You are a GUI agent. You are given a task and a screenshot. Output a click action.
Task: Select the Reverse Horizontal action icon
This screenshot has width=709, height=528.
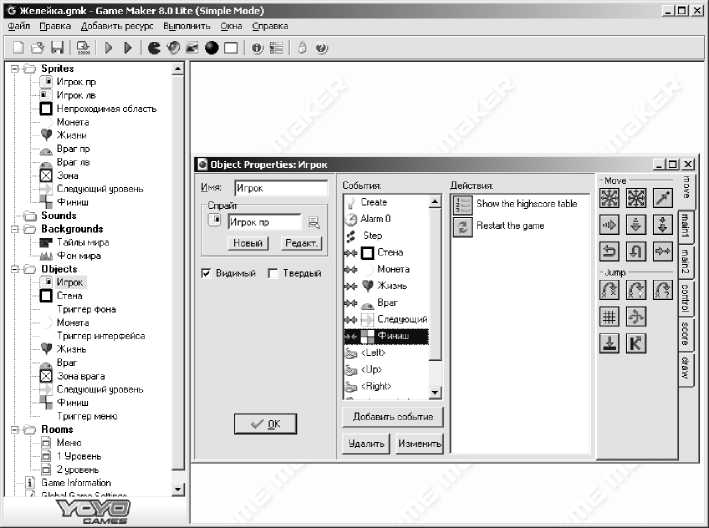[x=609, y=251]
